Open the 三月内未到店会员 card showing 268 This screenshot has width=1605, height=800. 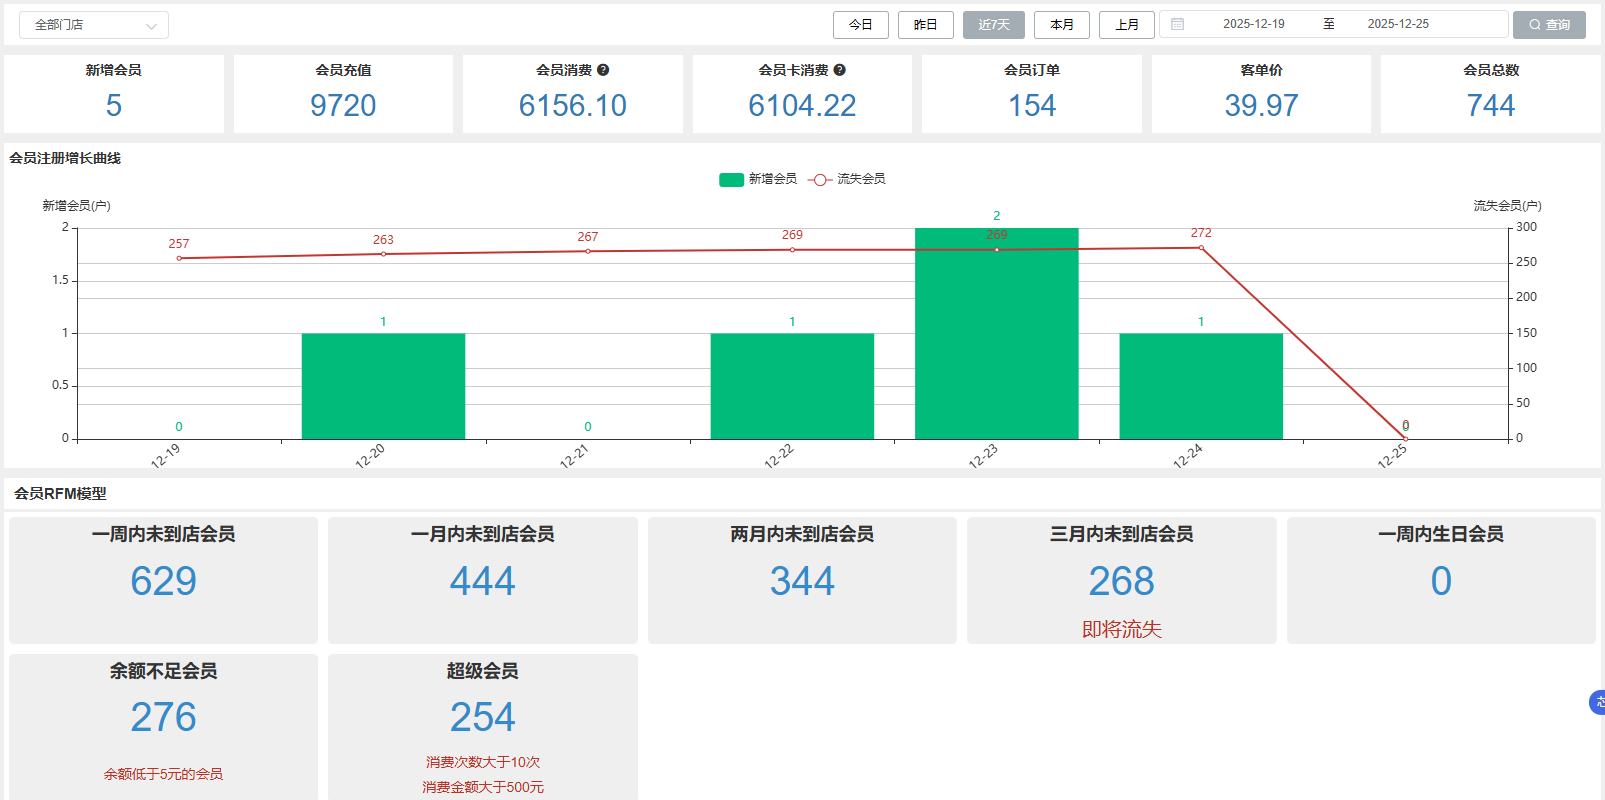click(1122, 580)
